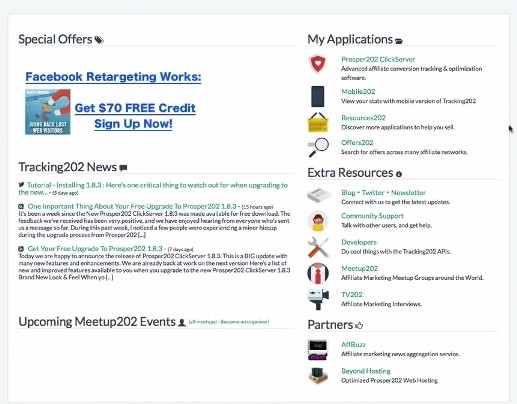Click the TV202 video camera icon
Viewport: 517px width, 404px height.
click(318, 299)
